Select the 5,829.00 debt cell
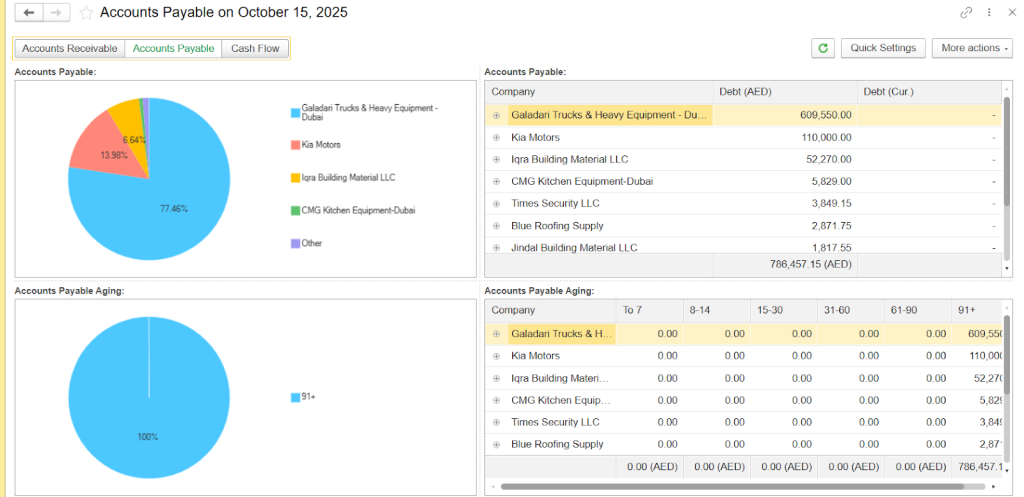Viewport: 1024px width, 497px height. (785, 182)
